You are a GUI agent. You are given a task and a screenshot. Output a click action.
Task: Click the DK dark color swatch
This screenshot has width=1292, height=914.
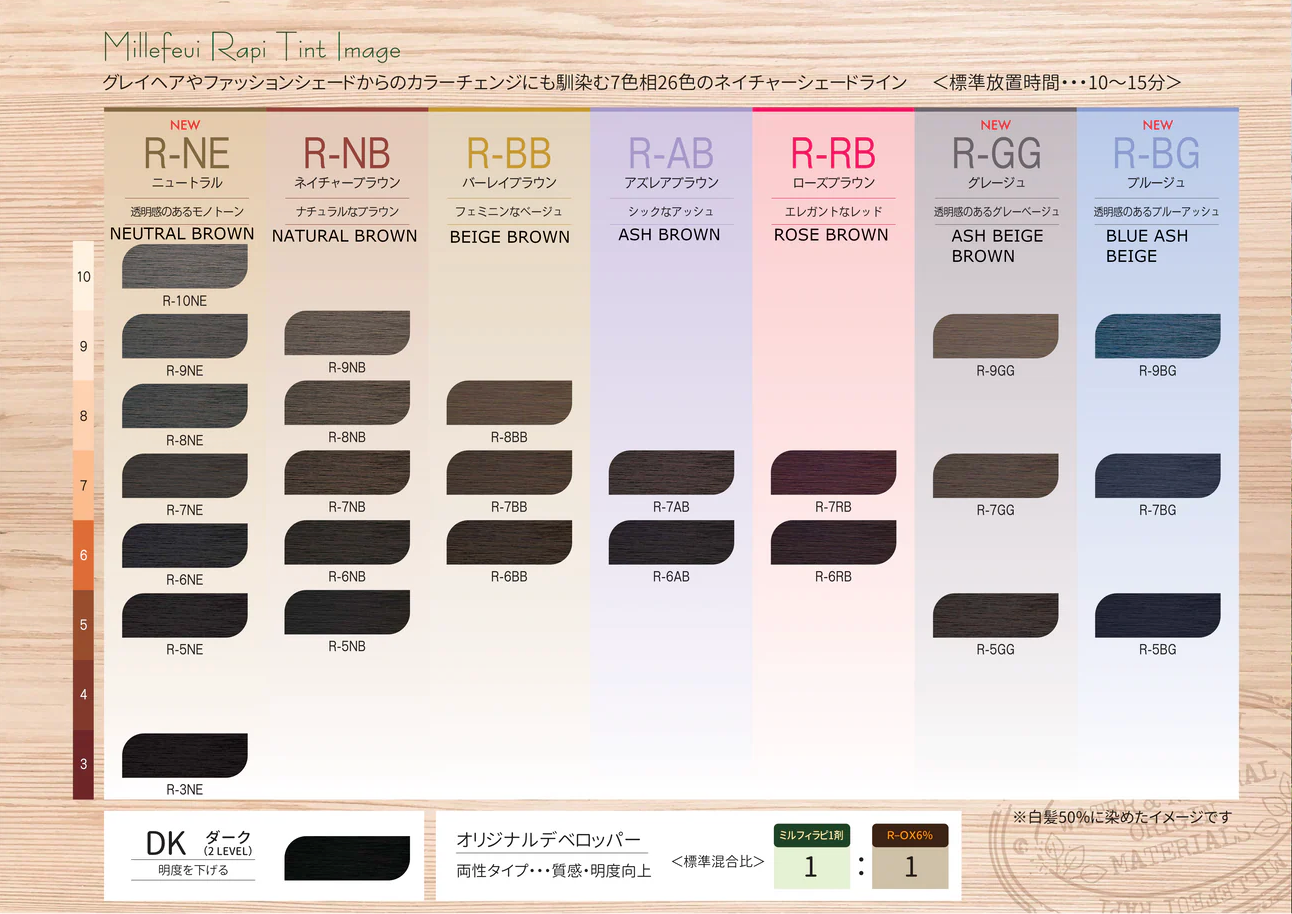tap(347, 858)
